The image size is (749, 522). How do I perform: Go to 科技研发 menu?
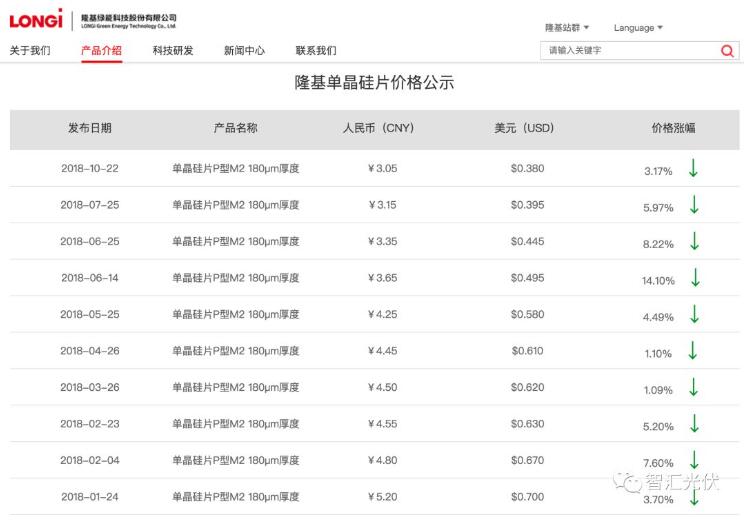[x=173, y=51]
